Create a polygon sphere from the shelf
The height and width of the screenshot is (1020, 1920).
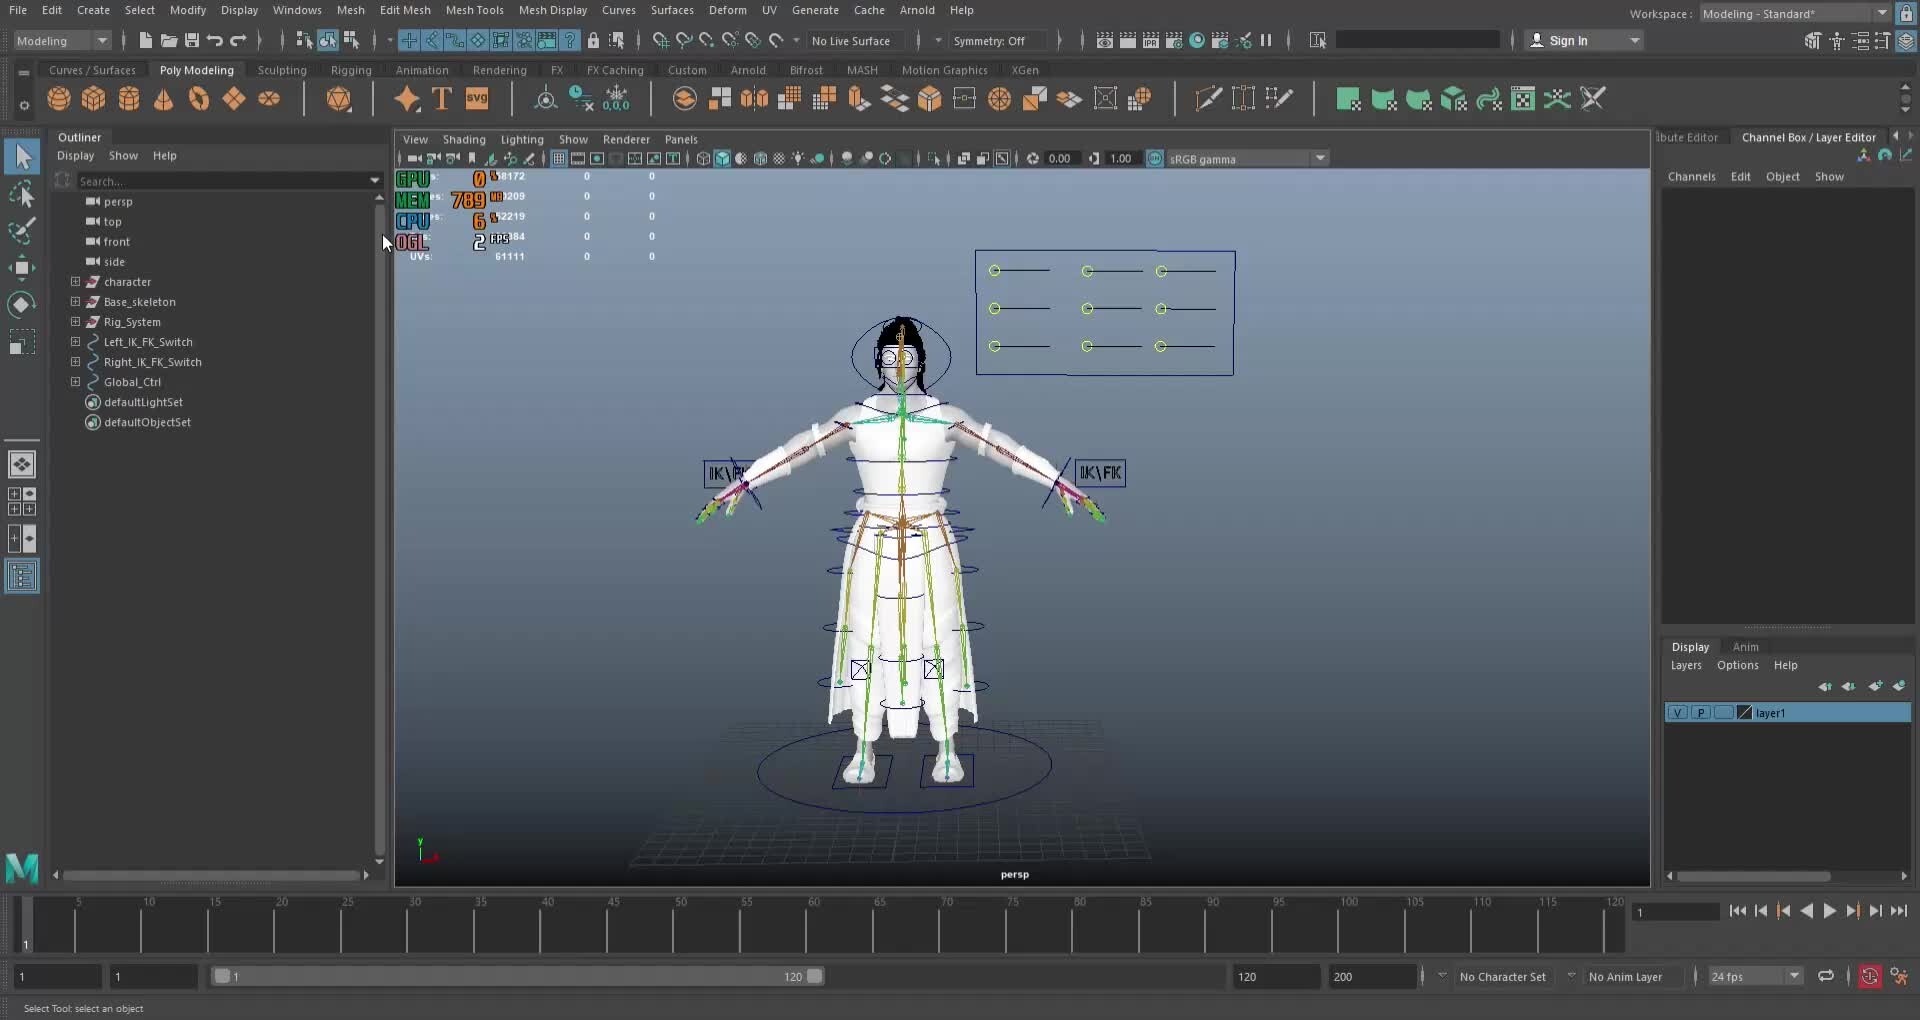pyautogui.click(x=58, y=98)
